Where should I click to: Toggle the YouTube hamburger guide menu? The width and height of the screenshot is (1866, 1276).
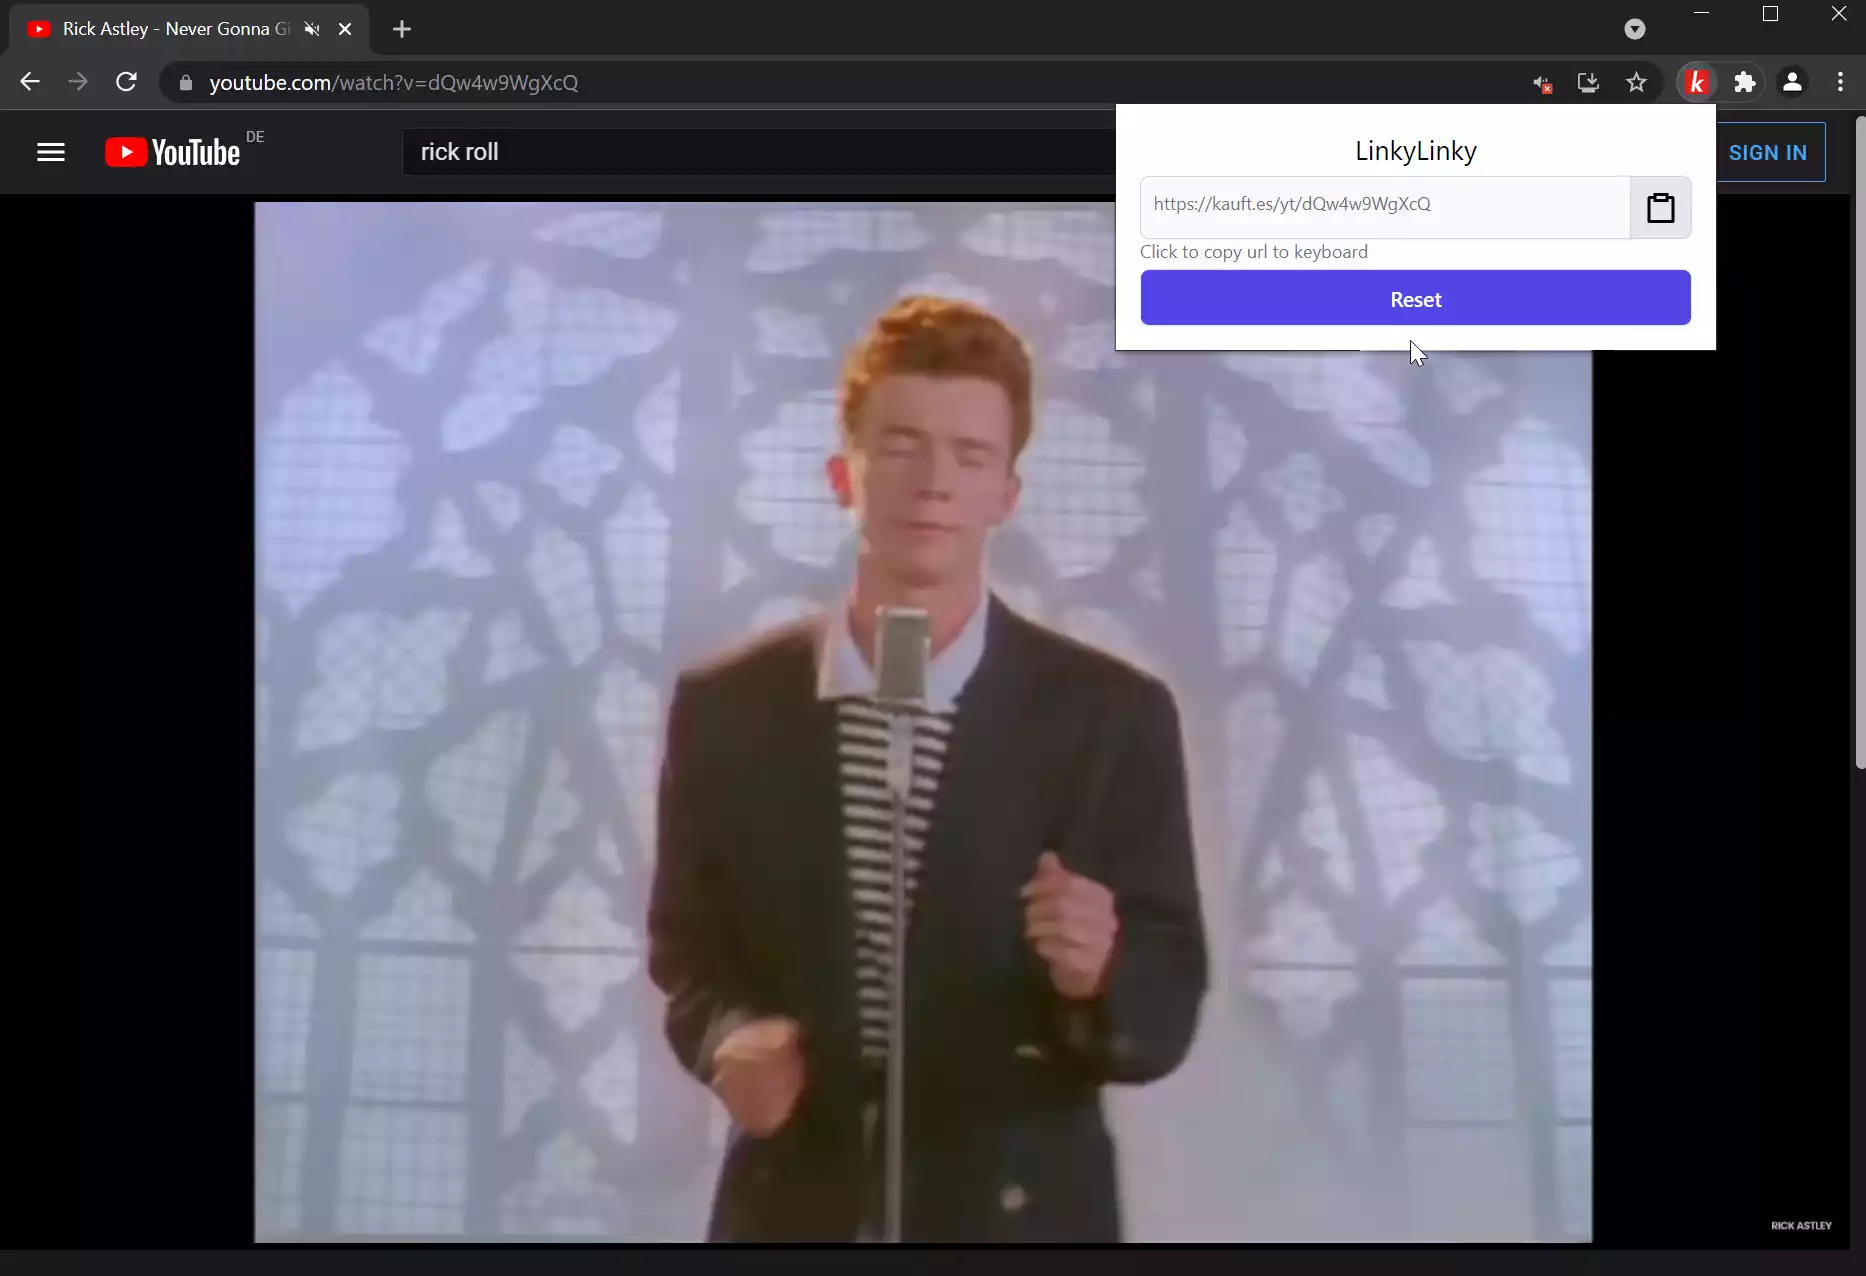pyautogui.click(x=51, y=152)
